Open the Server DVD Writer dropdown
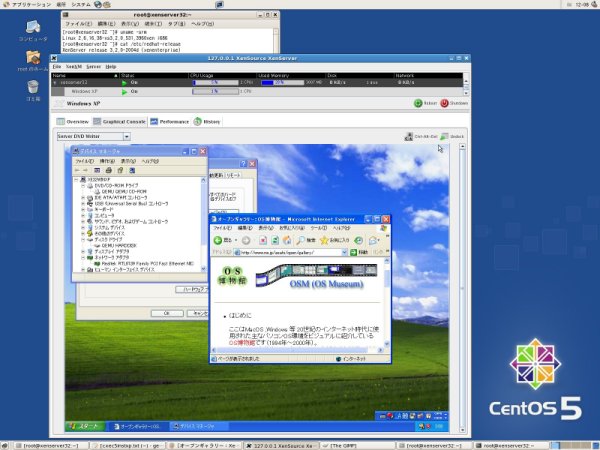 pos(127,137)
